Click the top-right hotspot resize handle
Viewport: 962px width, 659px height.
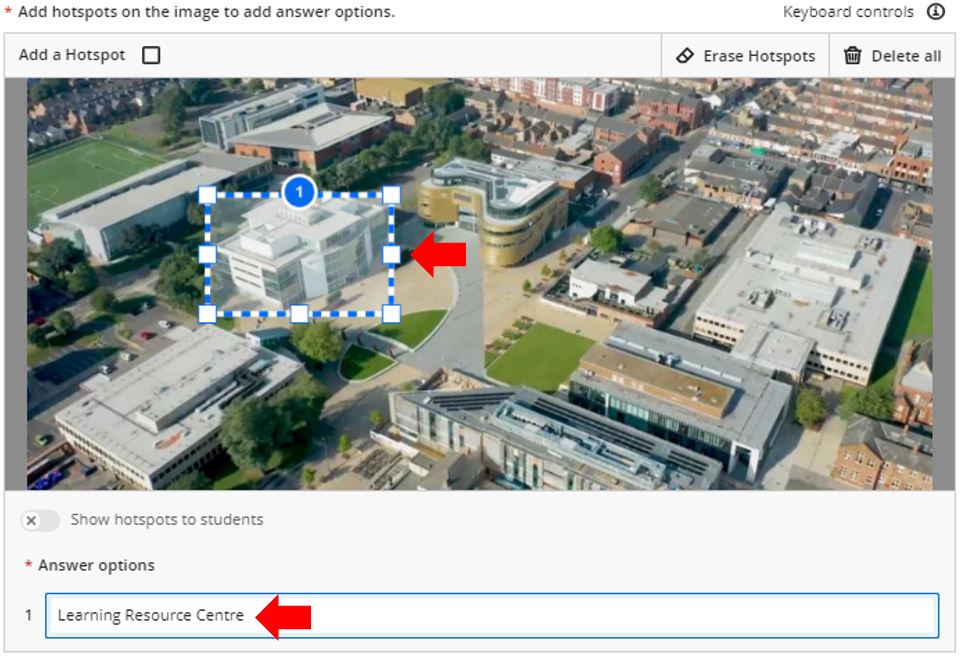[x=391, y=195]
